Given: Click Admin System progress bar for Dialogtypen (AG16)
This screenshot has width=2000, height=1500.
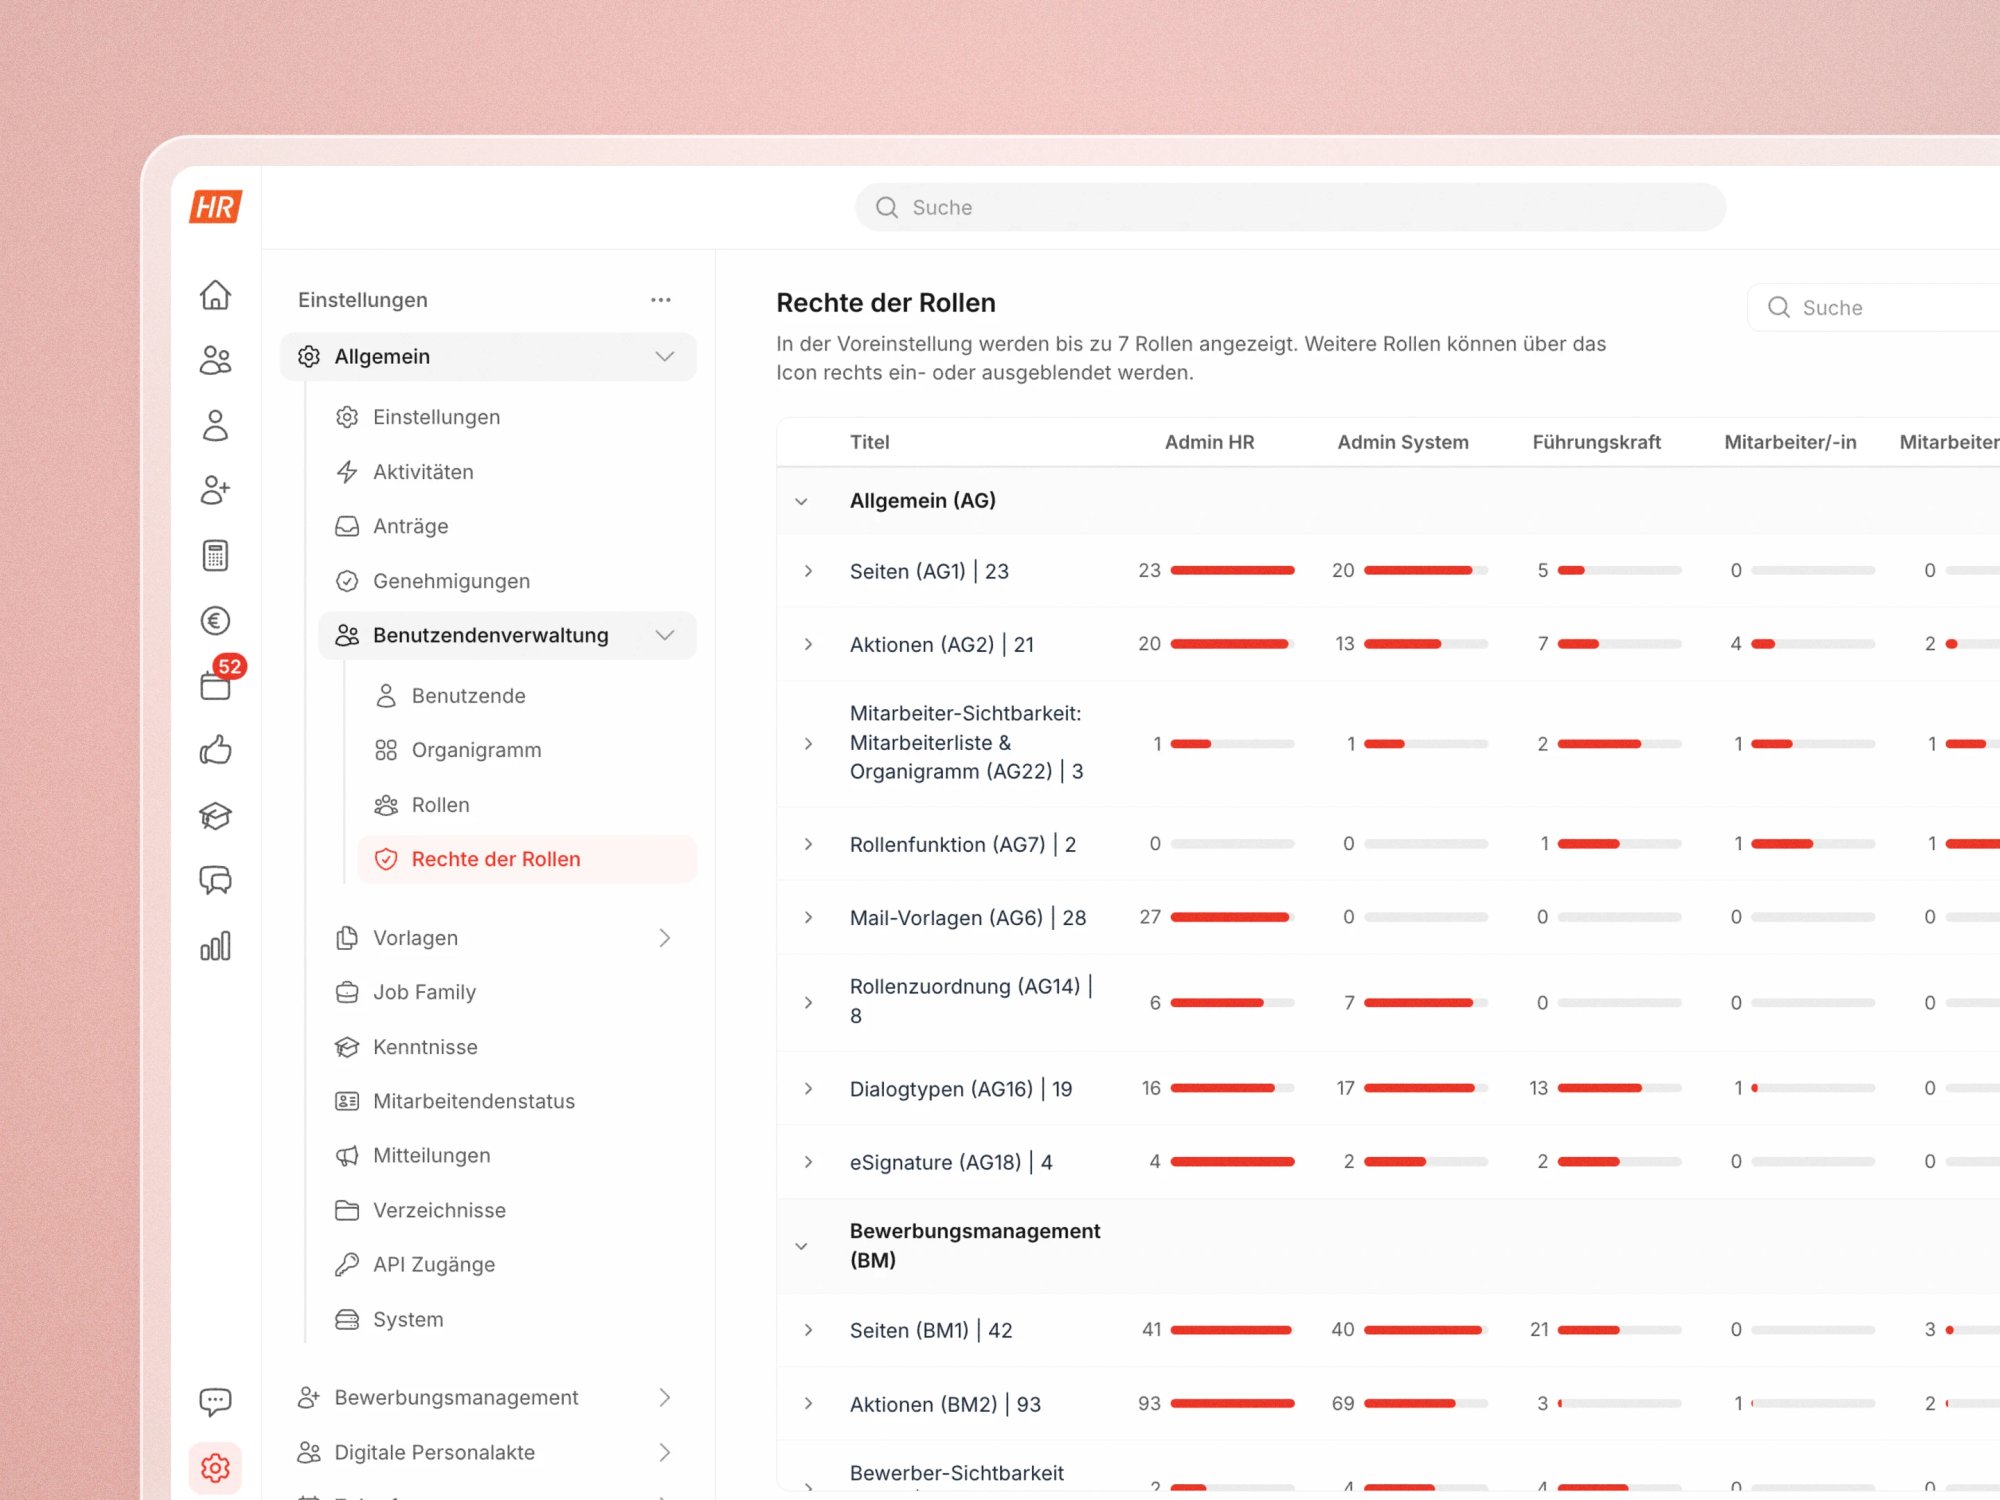Looking at the screenshot, I should click(x=1426, y=1088).
